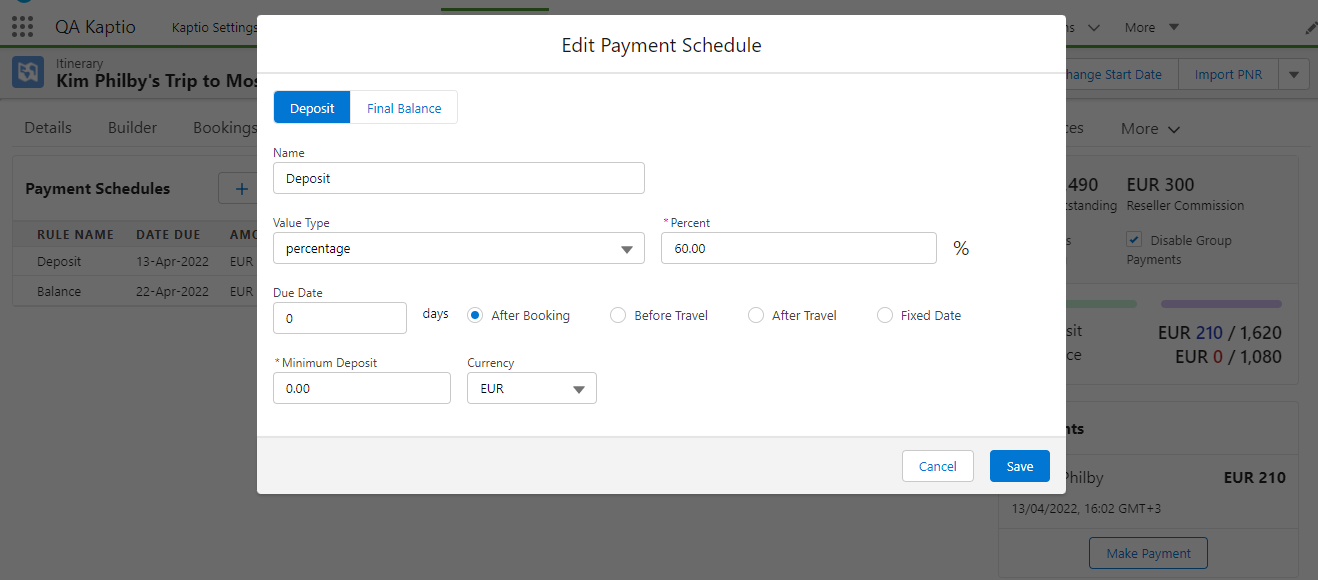Click the pencil edit icon at top right

[1311, 28]
